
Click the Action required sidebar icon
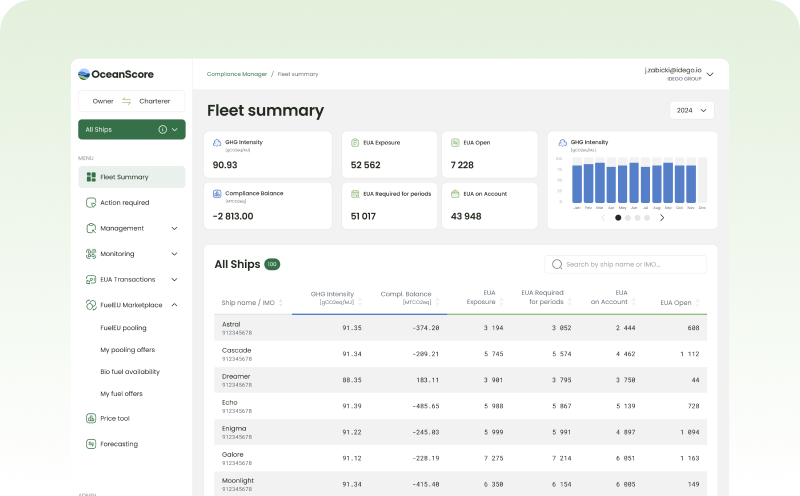tap(91, 203)
